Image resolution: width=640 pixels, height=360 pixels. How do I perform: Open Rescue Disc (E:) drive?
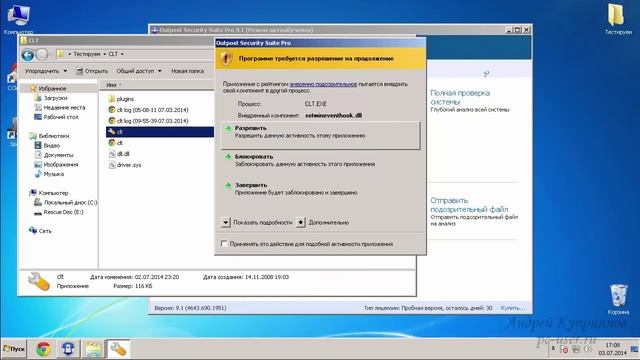point(59,212)
